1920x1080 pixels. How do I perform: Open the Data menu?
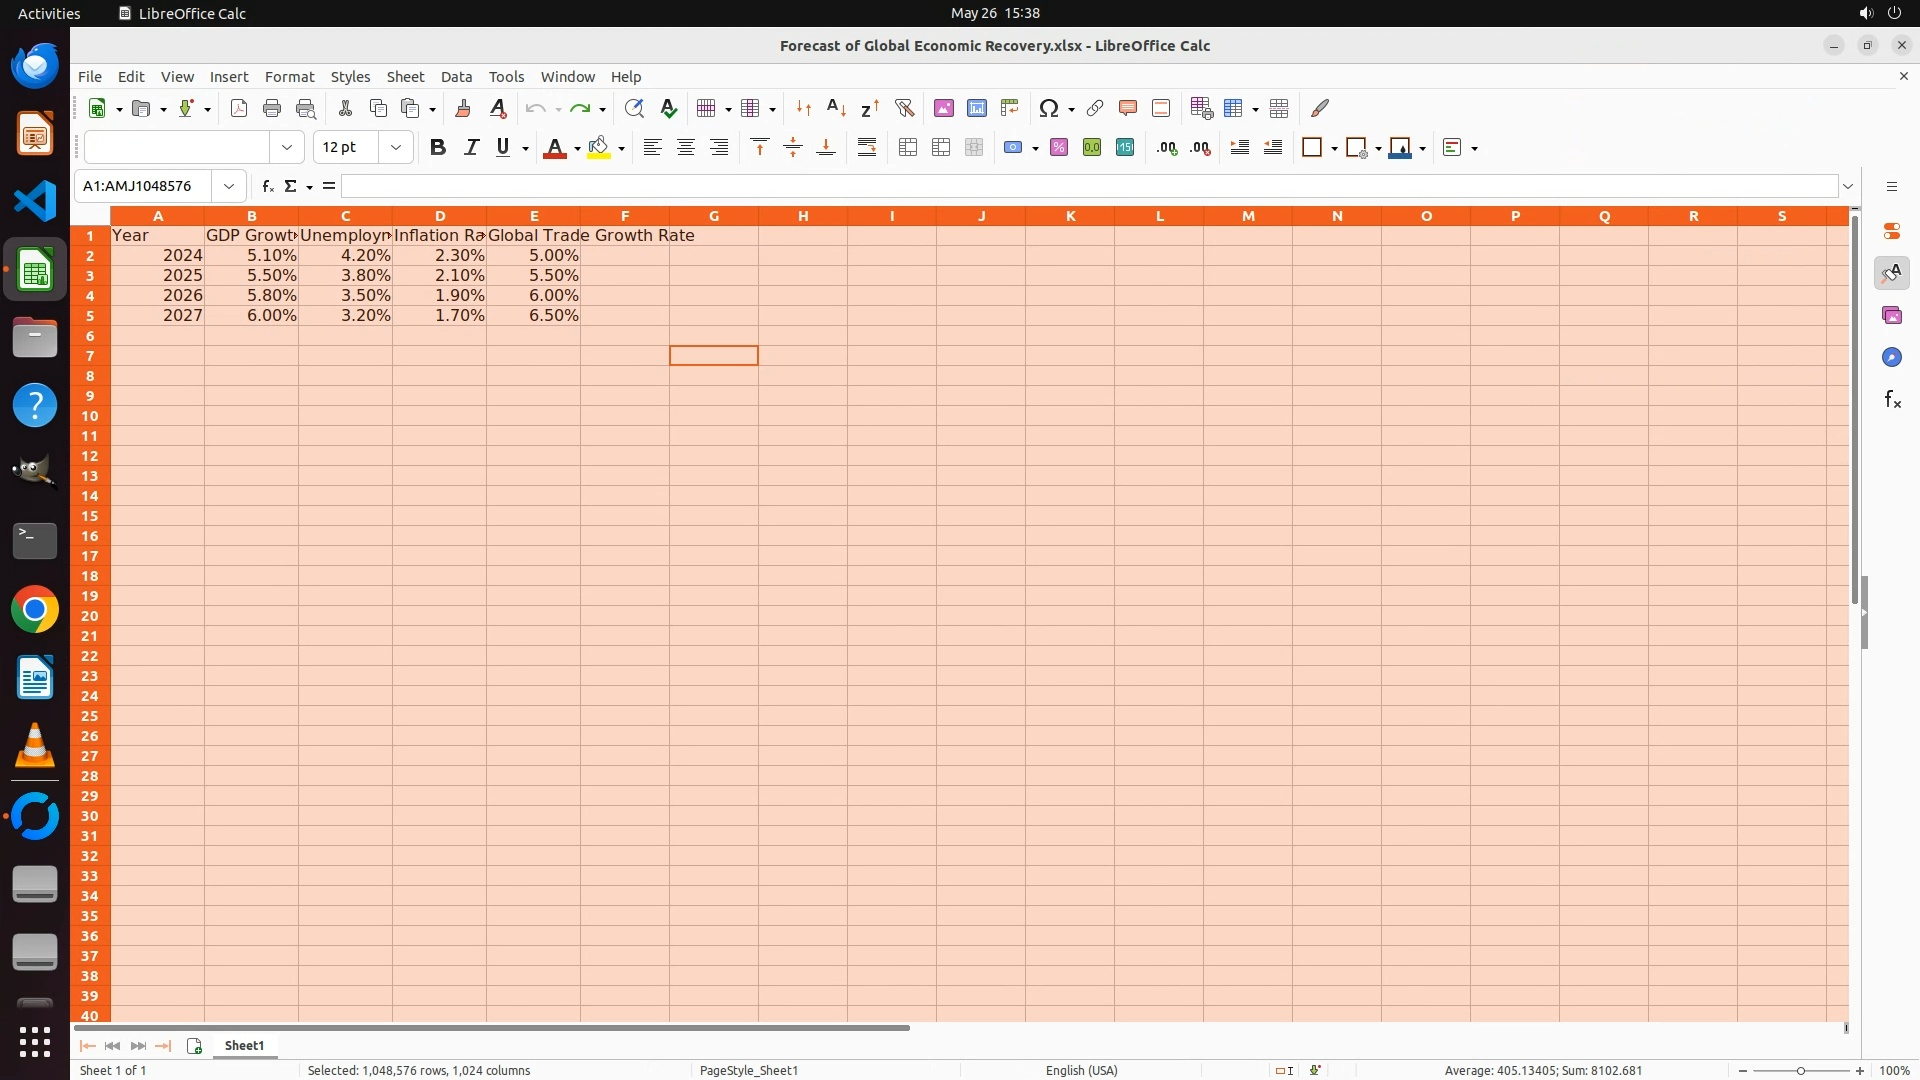[456, 77]
